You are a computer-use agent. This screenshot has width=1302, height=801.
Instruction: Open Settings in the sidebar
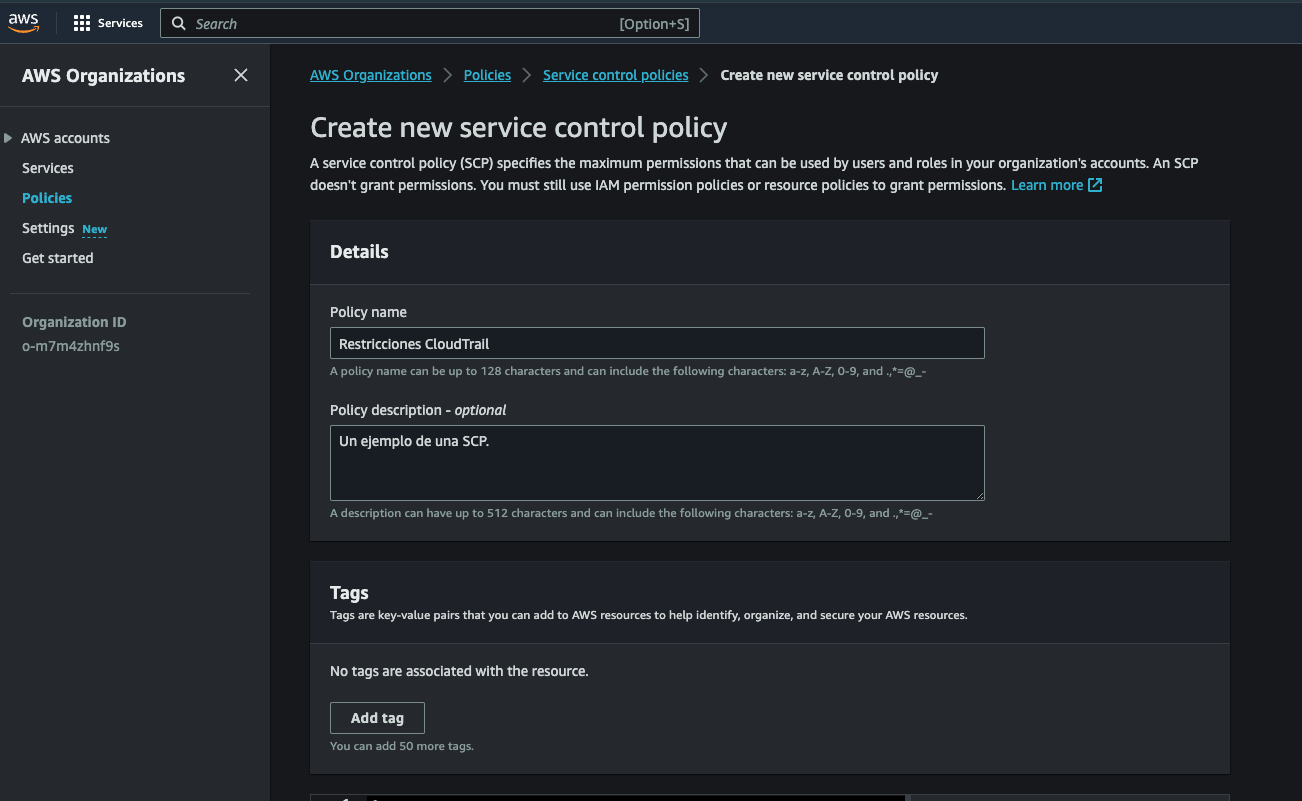48,228
